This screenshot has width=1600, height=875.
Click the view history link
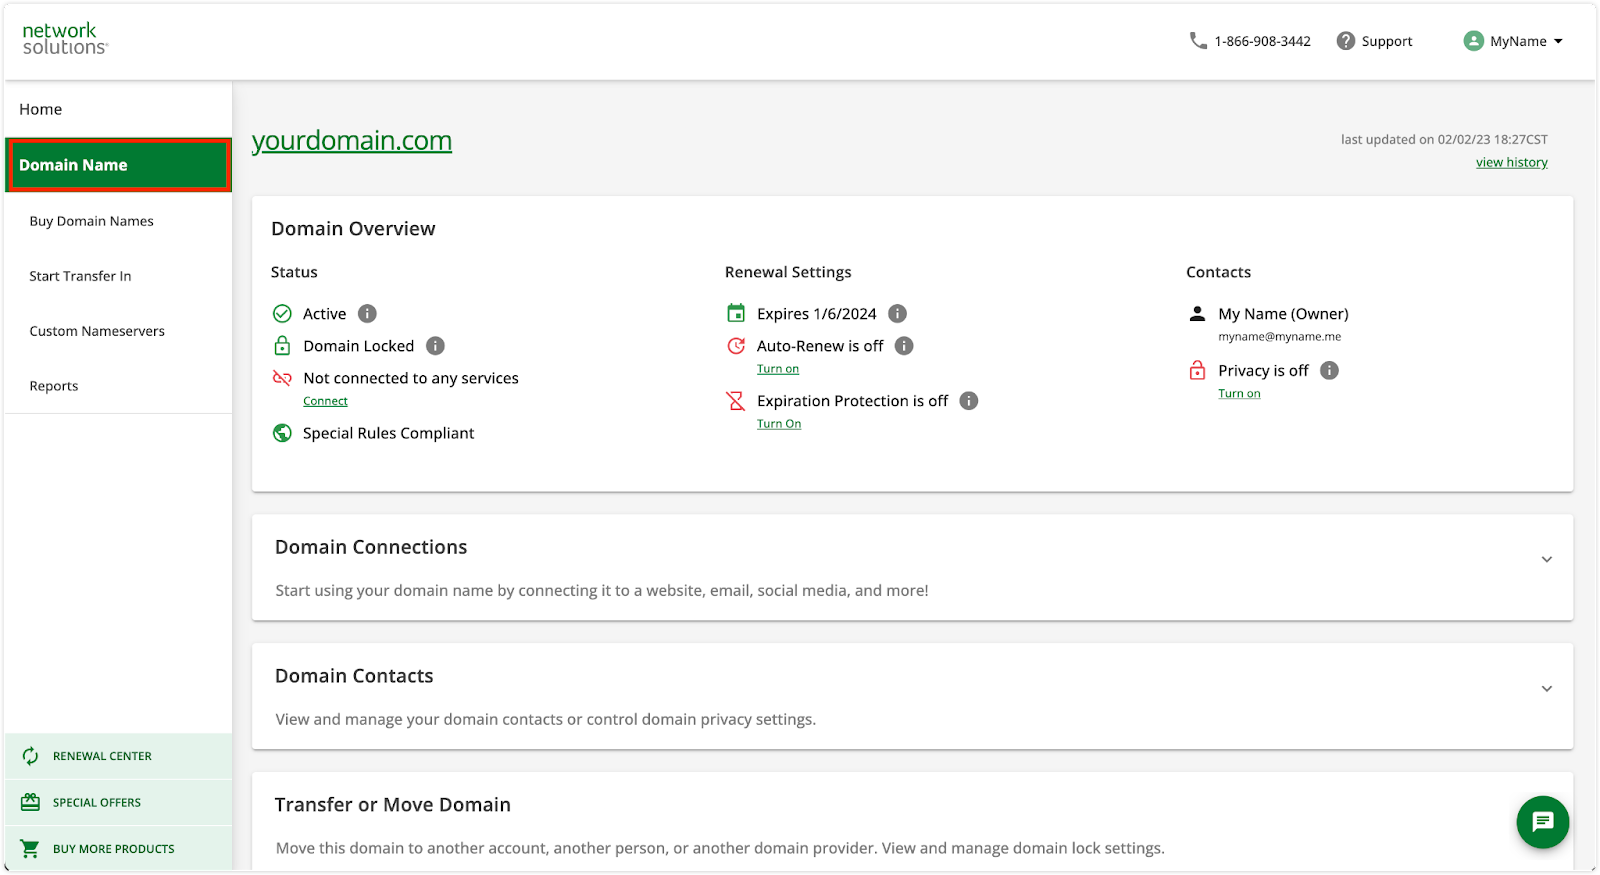pos(1512,162)
